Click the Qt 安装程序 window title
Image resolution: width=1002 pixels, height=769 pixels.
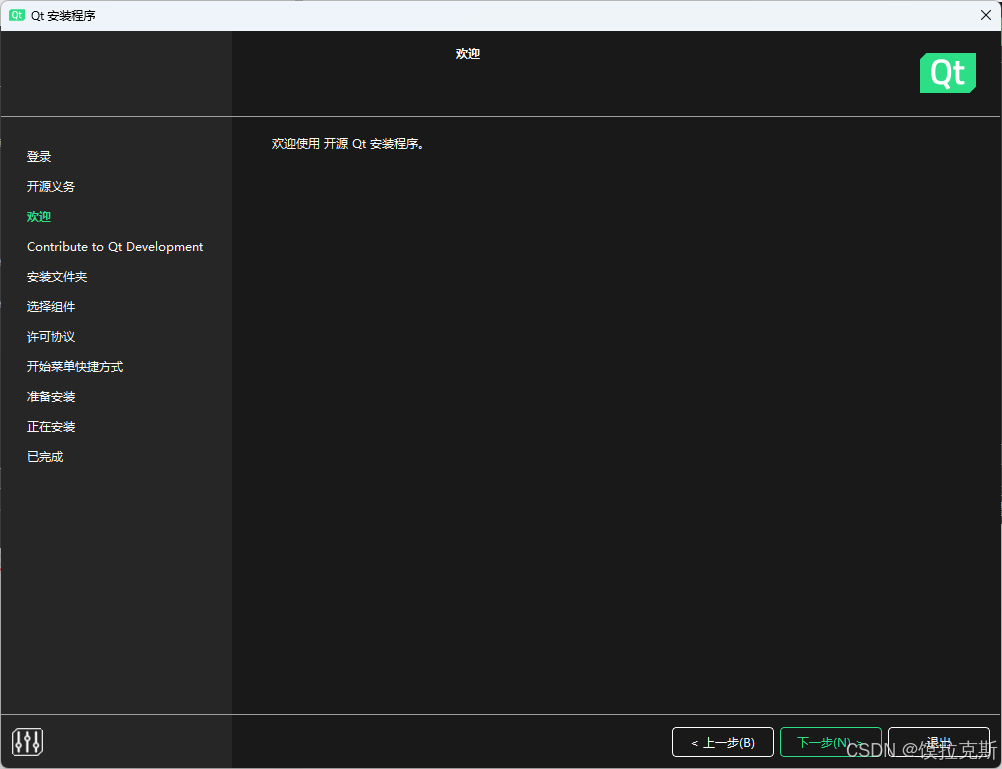pyautogui.click(x=63, y=15)
